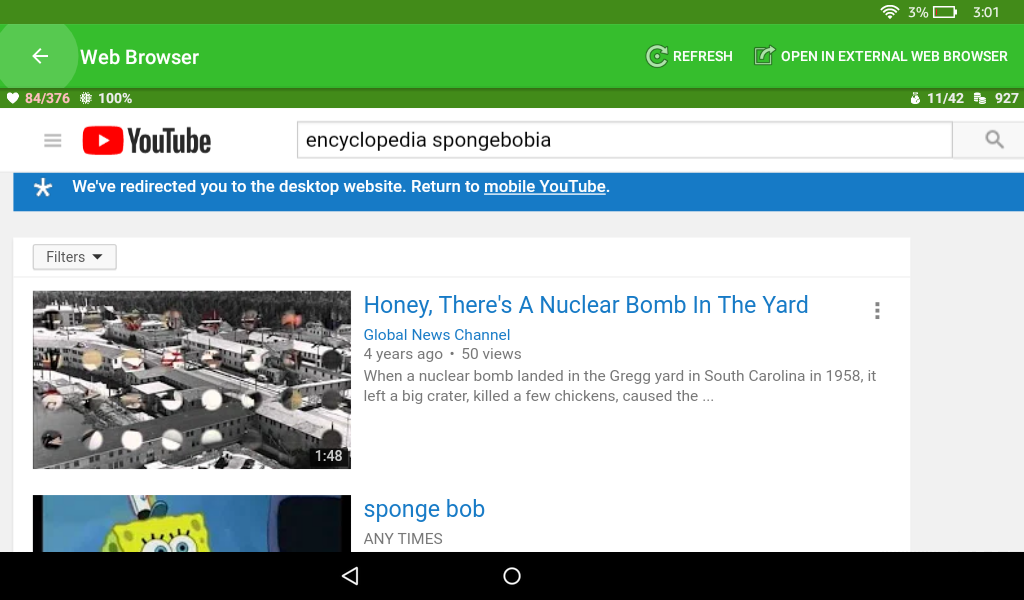Image resolution: width=1024 pixels, height=600 pixels.
Task: Open in external web browser
Action: [x=880, y=56]
